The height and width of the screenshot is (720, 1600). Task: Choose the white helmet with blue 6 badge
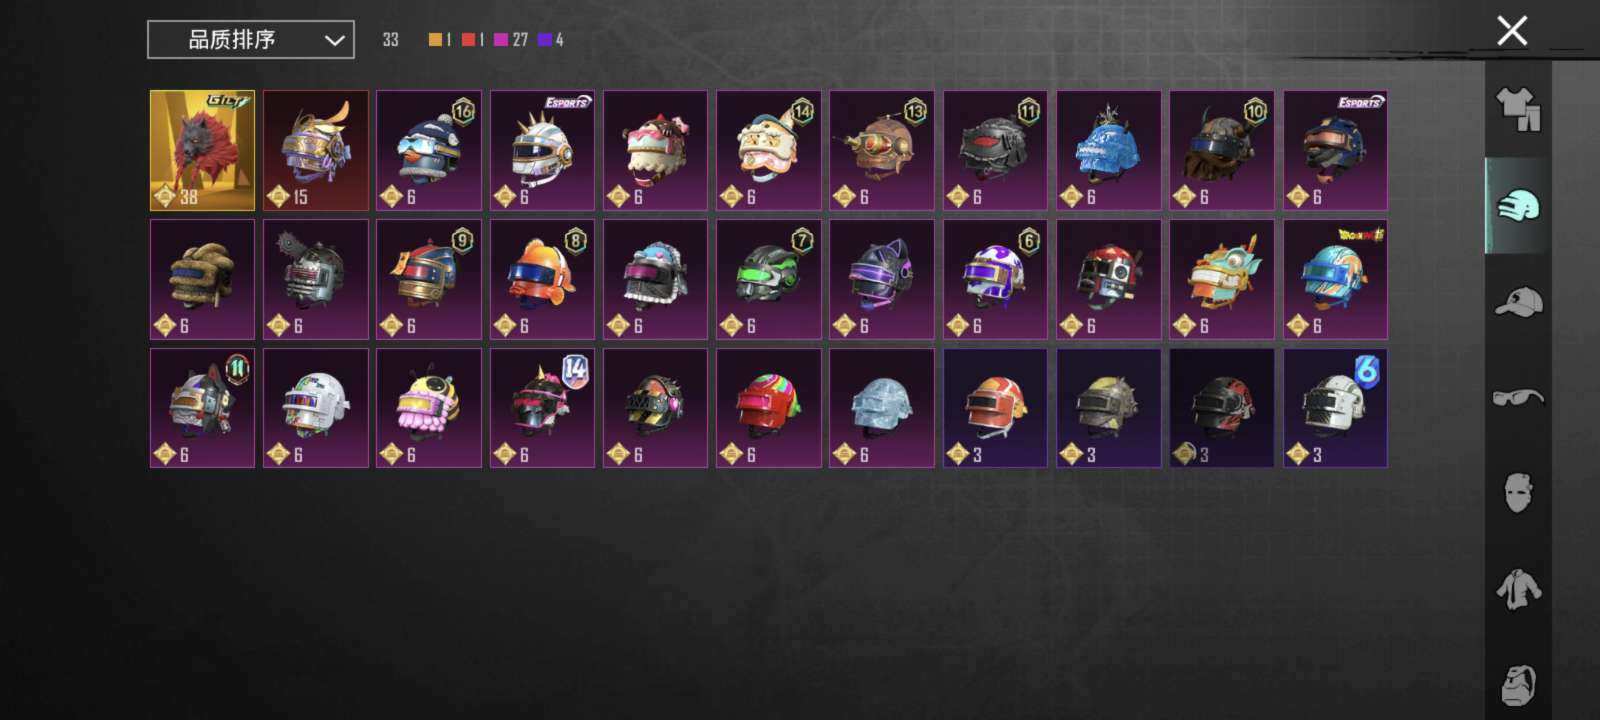click(1335, 408)
